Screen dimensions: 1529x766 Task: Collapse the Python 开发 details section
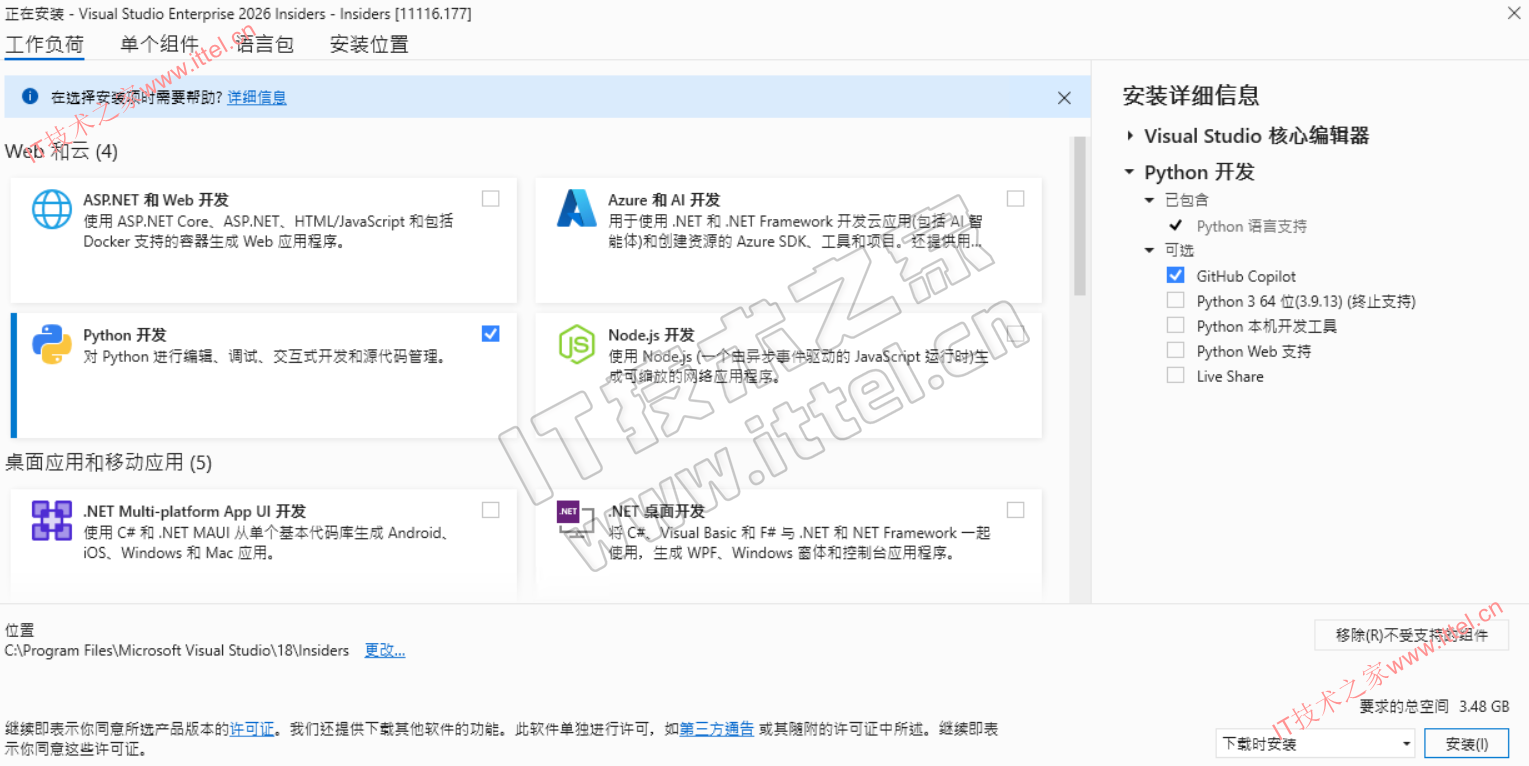[x=1130, y=172]
